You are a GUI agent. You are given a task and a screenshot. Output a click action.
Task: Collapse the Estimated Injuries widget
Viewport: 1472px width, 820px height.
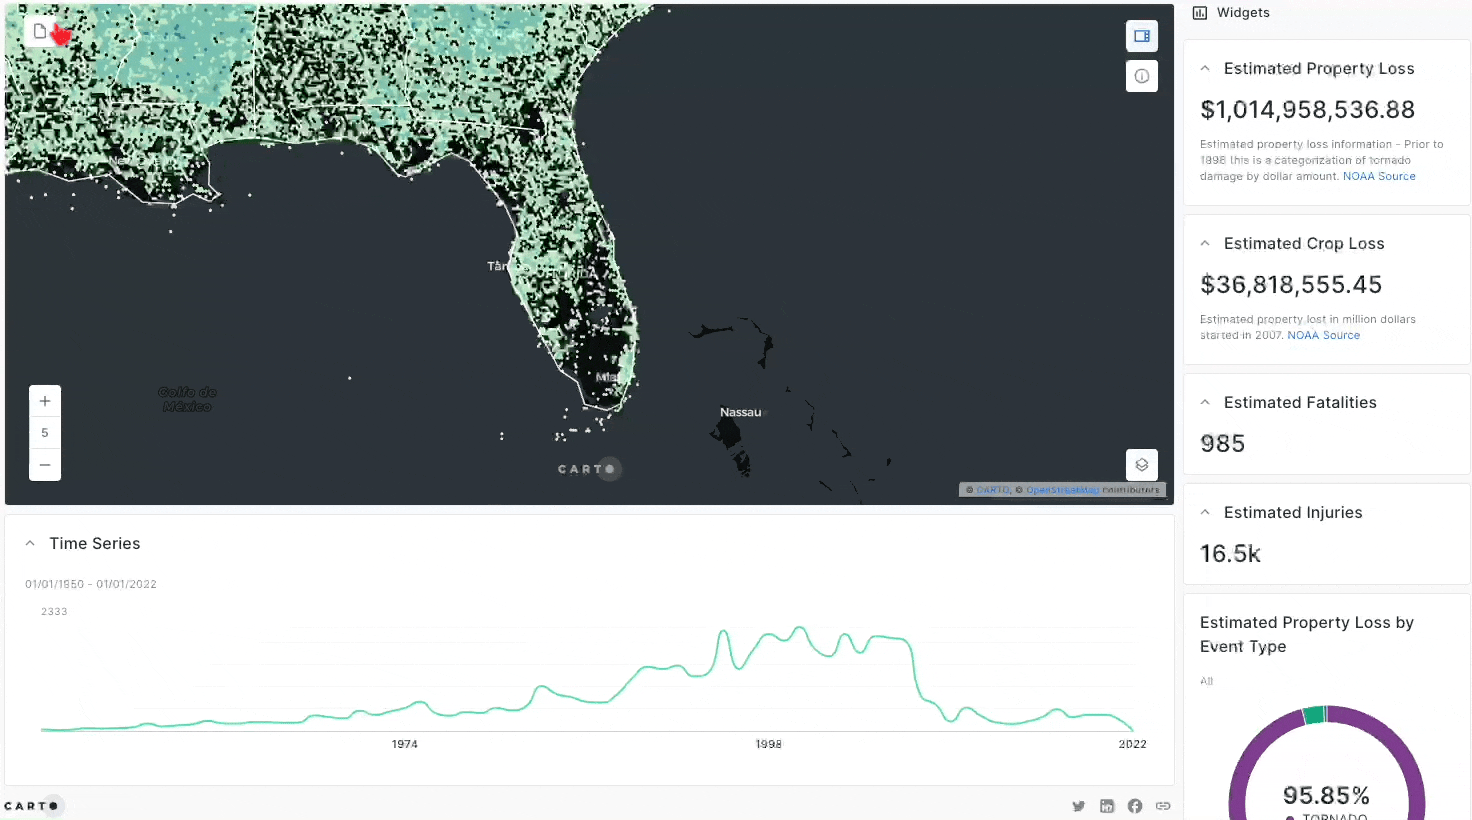[1205, 513]
